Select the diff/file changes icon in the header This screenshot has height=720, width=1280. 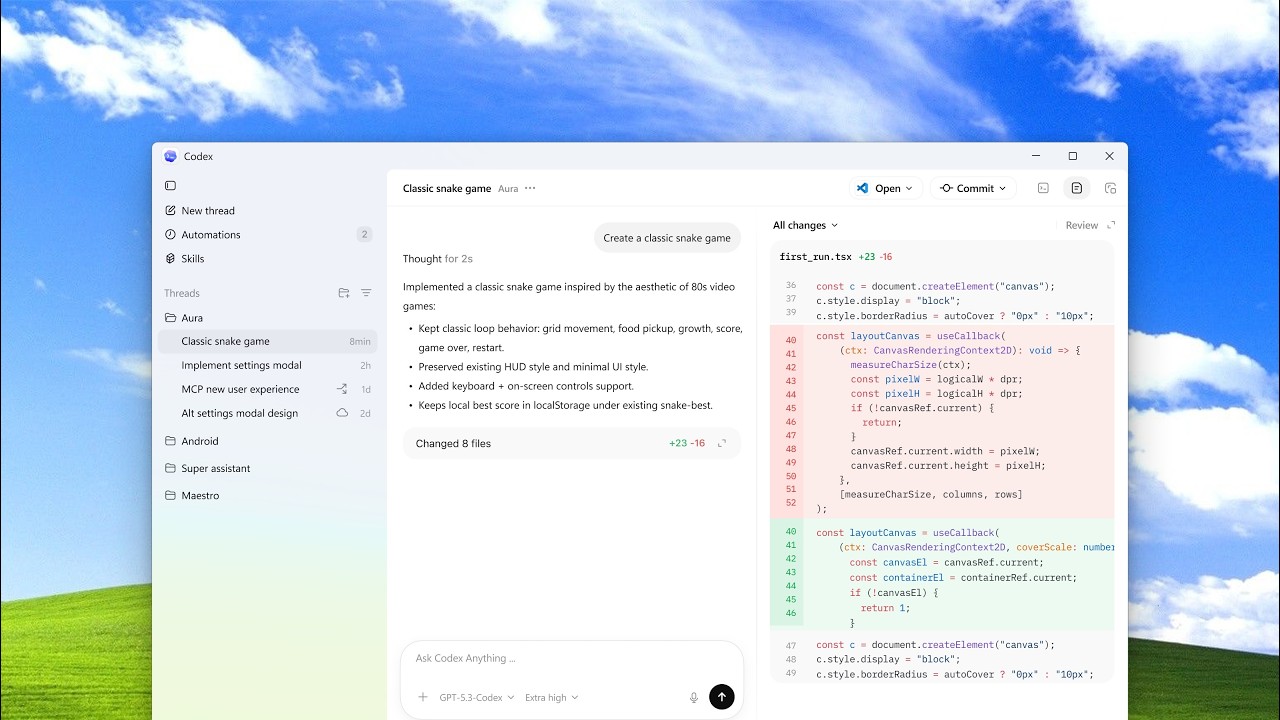pos(1076,188)
